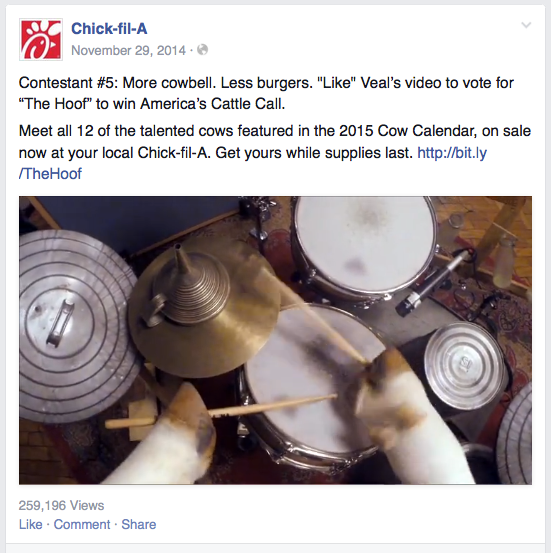Image resolution: width=551 pixels, height=553 pixels.
Task: Click the drumstick held by left hoof
Action: [x=222, y=411]
